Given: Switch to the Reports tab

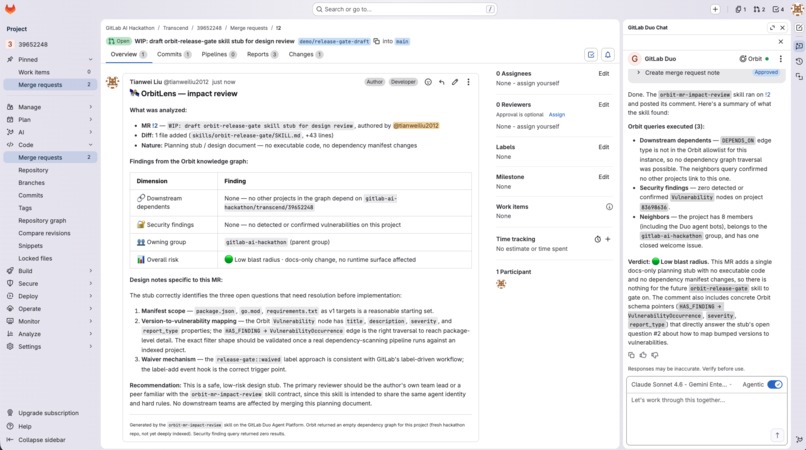Looking at the screenshot, I should 263,55.
